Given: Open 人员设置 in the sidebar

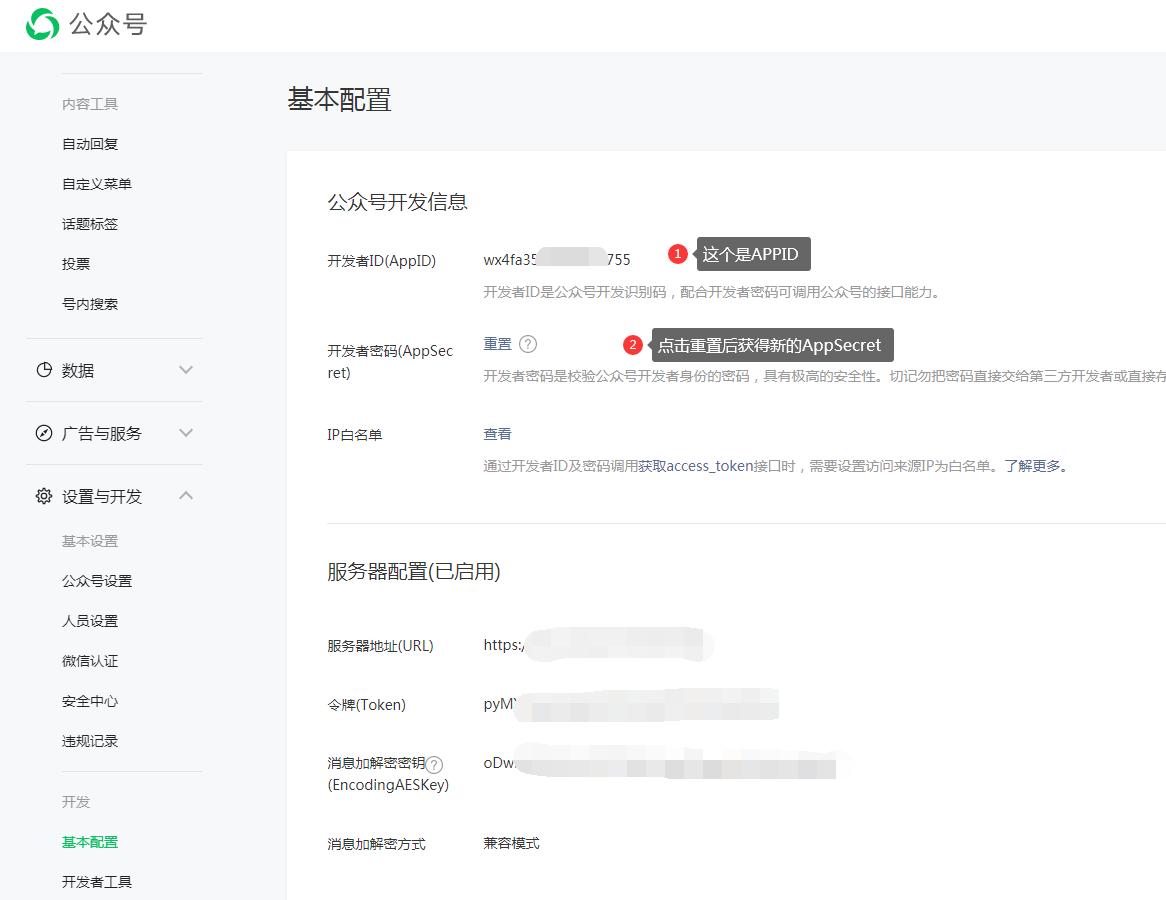Looking at the screenshot, I should [90, 621].
